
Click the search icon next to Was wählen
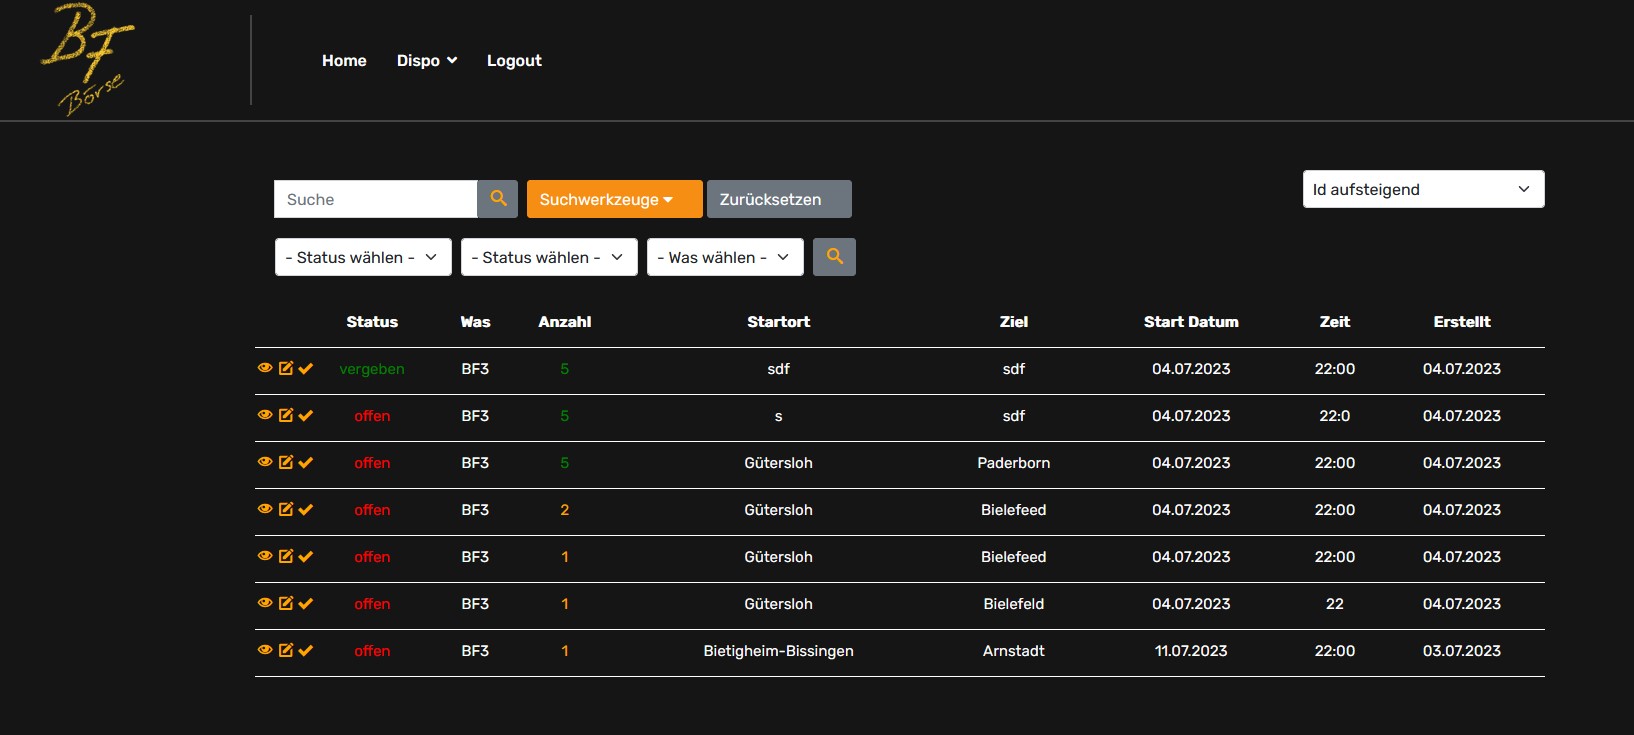834,257
